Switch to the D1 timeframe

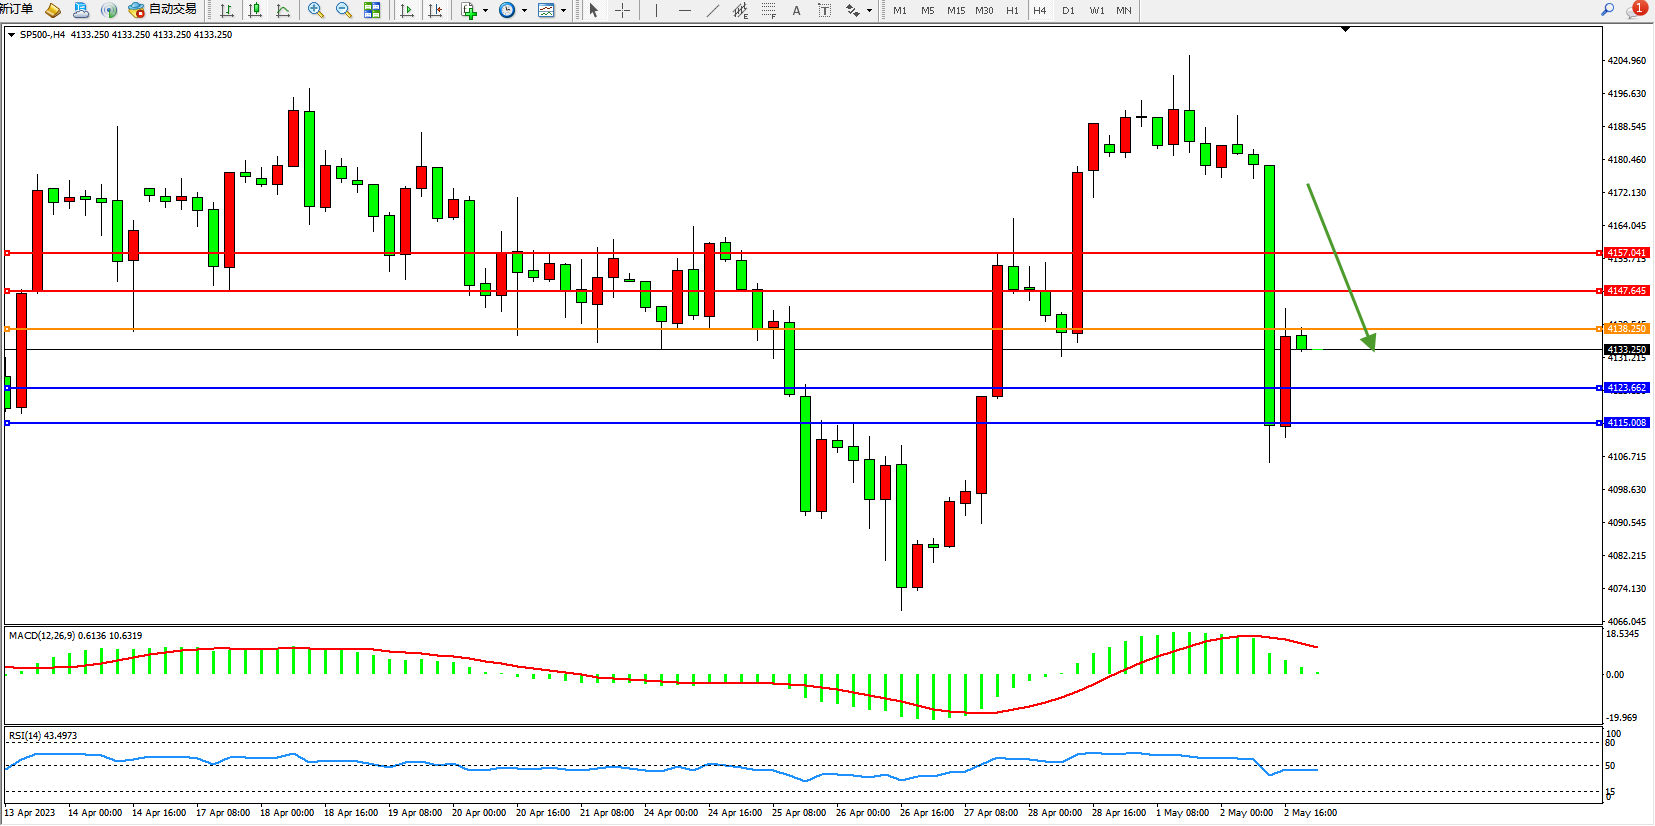click(x=1068, y=10)
